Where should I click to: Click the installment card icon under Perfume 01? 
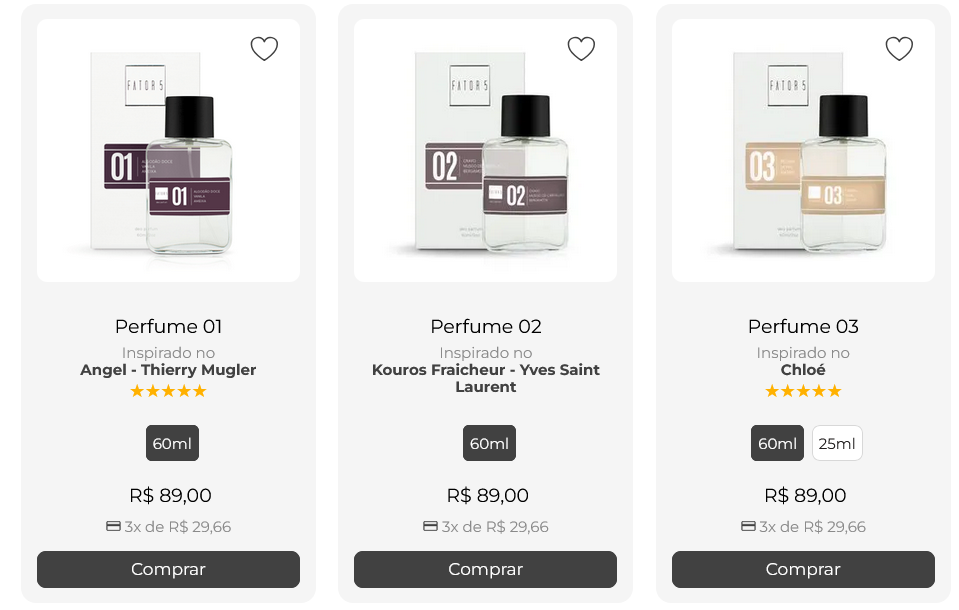[113, 527]
